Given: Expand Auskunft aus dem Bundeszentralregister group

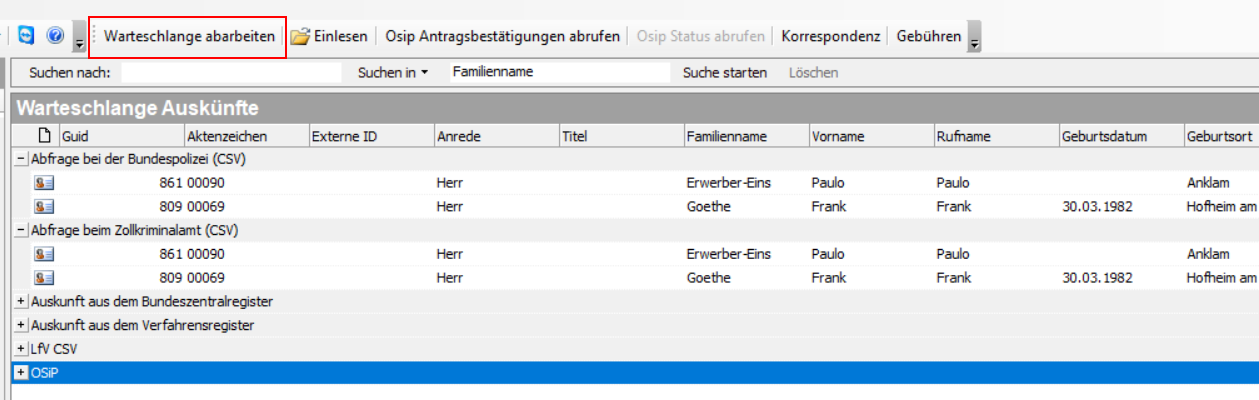Looking at the screenshot, I should coord(21,301).
